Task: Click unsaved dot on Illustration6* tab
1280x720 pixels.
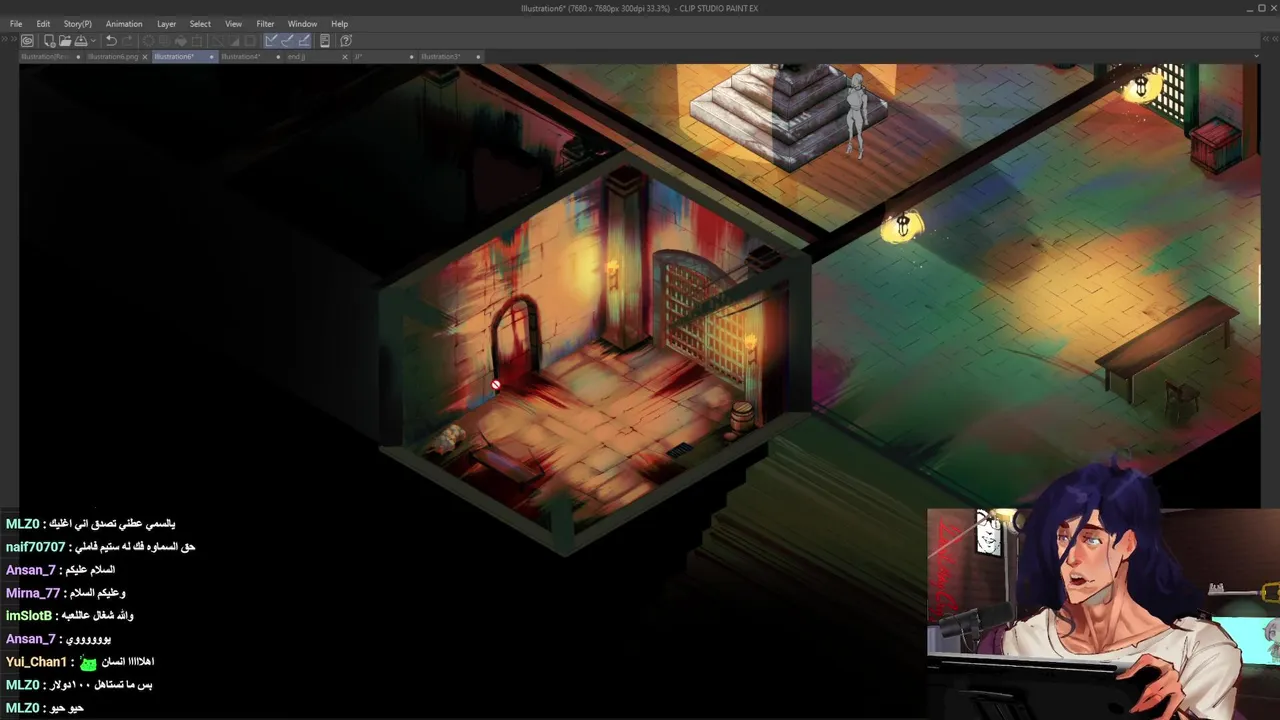Action: click(x=211, y=57)
